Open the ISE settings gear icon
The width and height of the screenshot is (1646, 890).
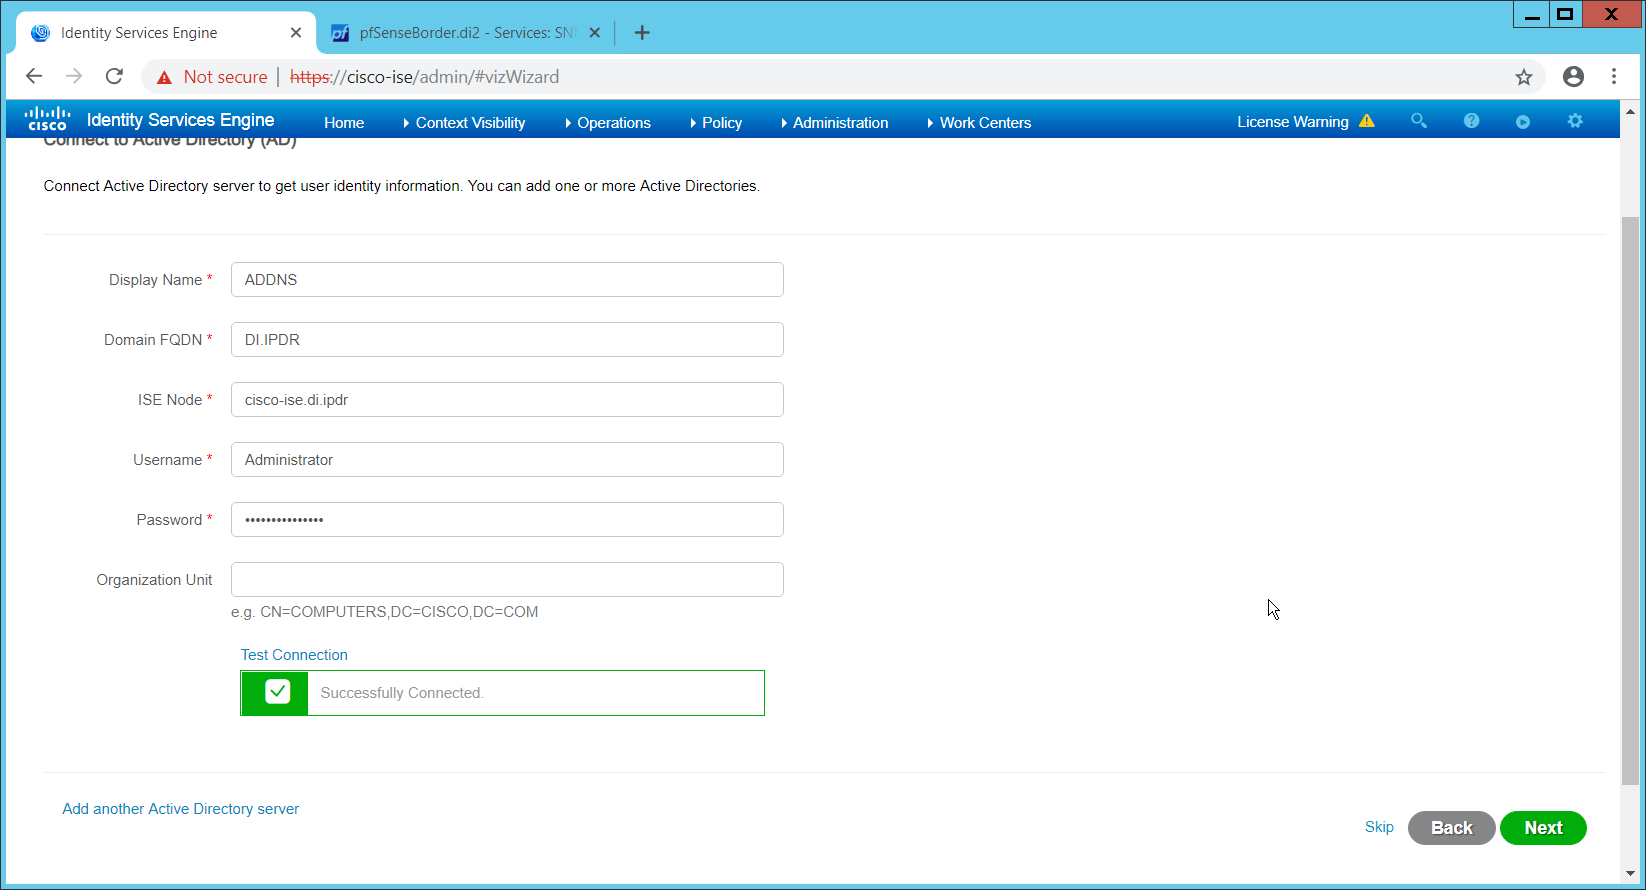click(x=1575, y=121)
